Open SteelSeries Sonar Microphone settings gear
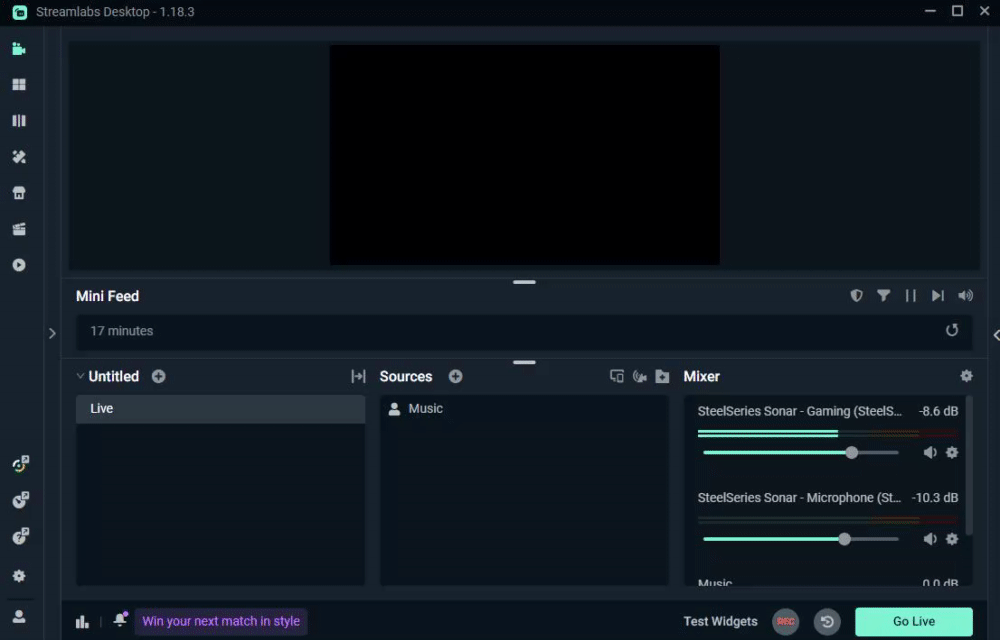The image size is (1000, 640). [x=952, y=539]
